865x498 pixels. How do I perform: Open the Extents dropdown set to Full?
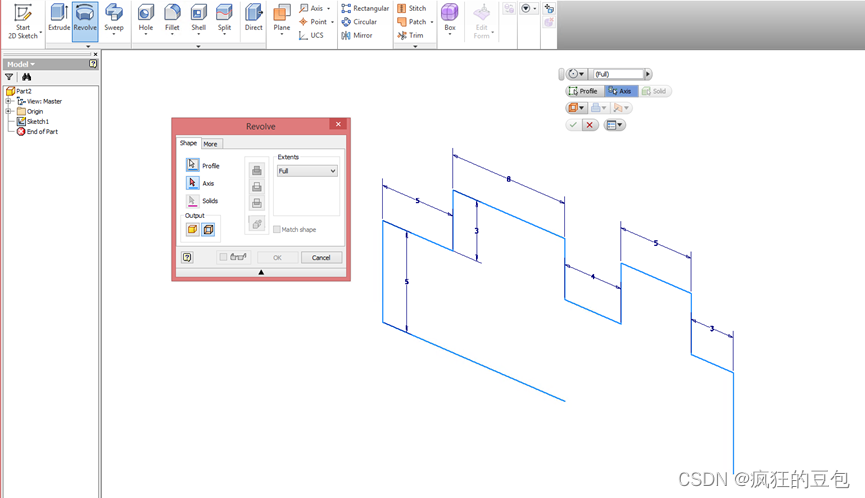(307, 171)
